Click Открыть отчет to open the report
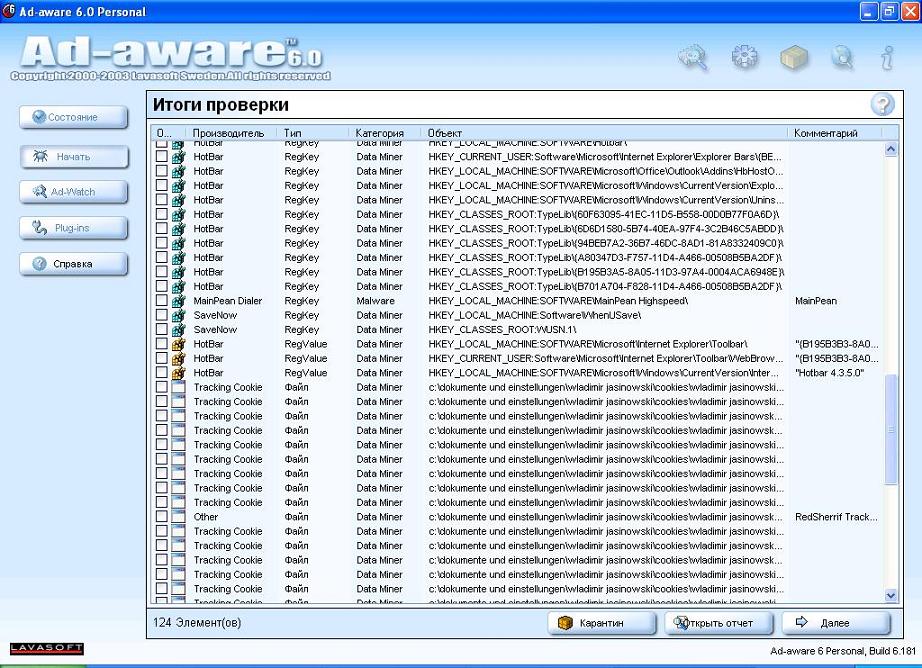Viewport: 922px width, 668px height. coord(719,623)
